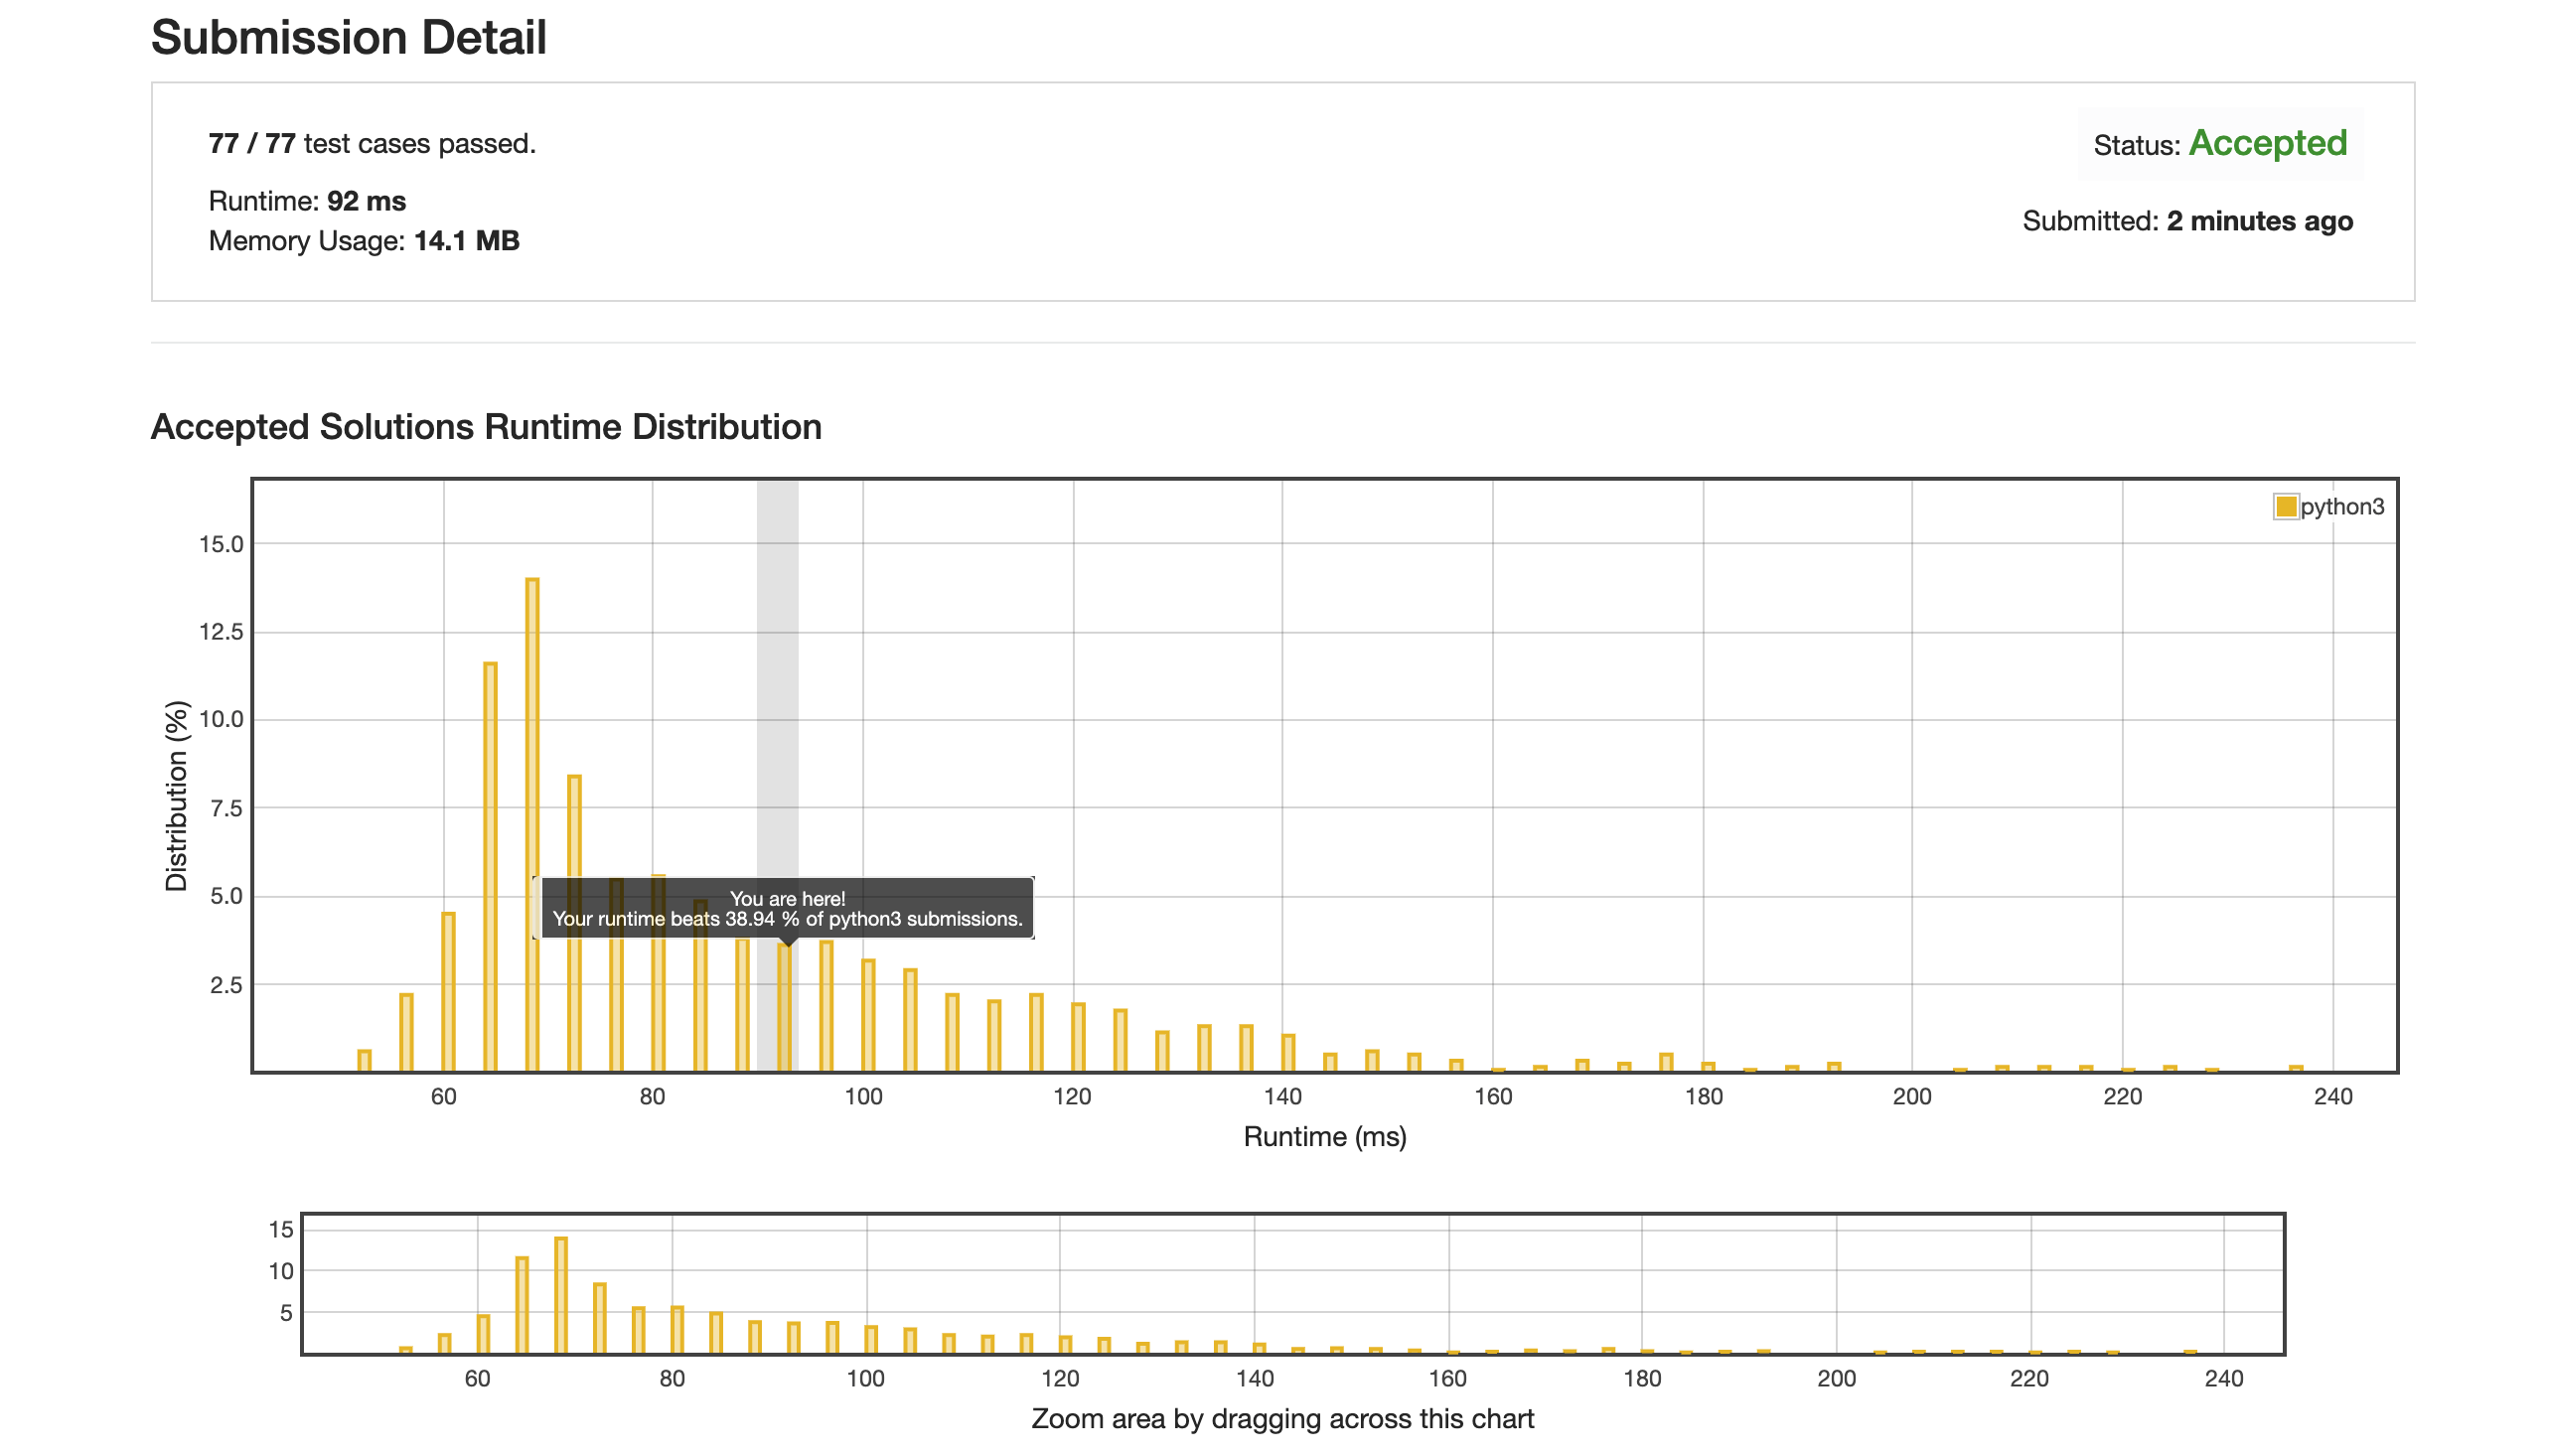Open the green Accepted status link
2549x1456 pixels.
[2267, 143]
